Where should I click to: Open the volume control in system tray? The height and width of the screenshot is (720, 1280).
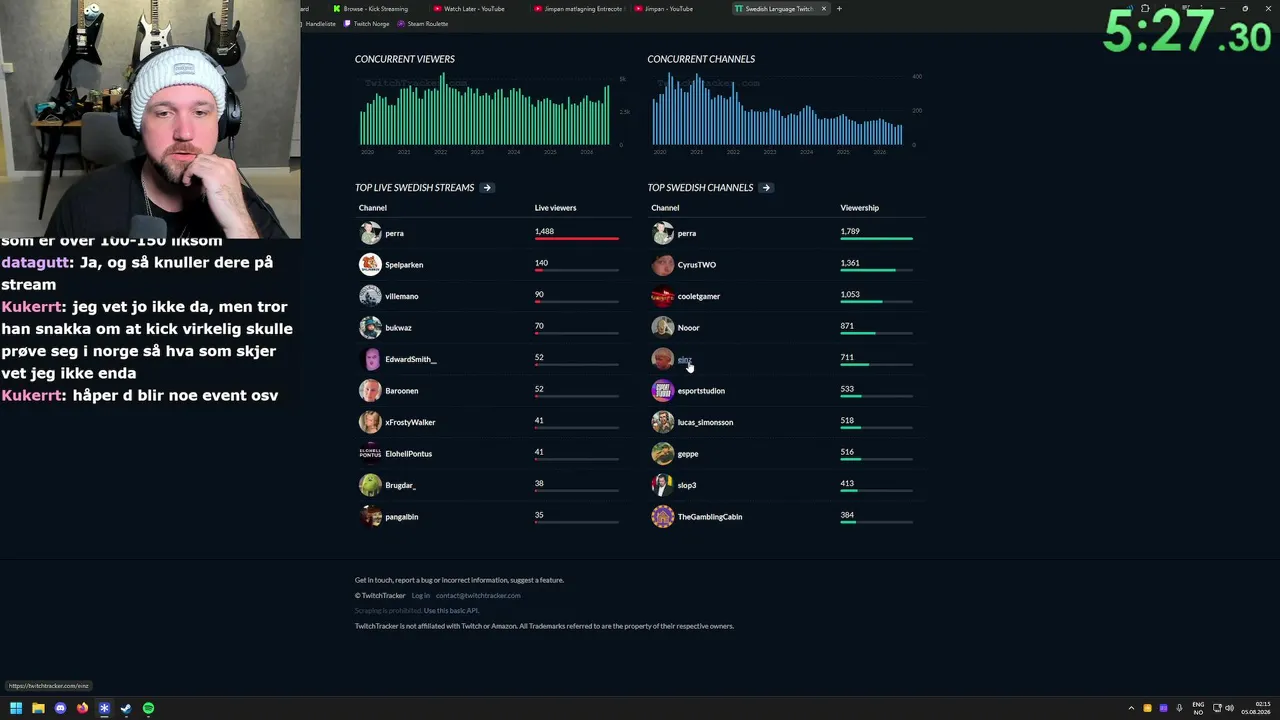[x=1229, y=708]
